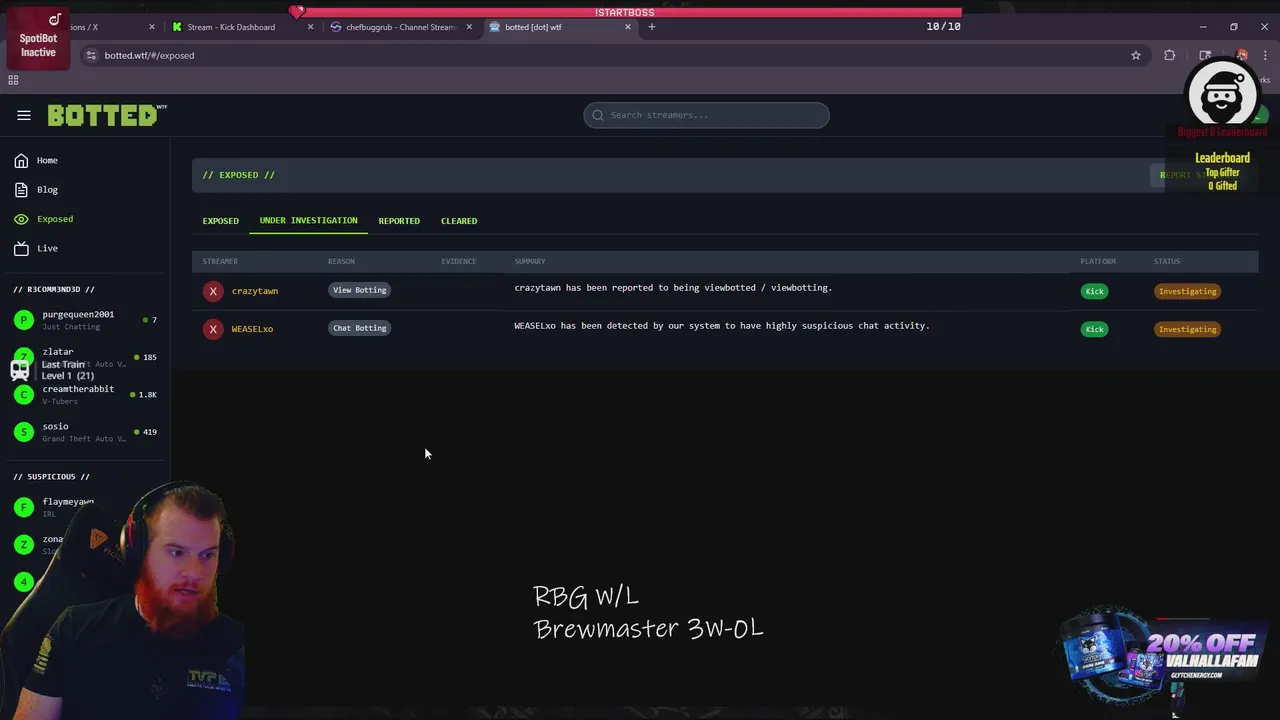Switch to the EXPOSED tab
Screen dimensions: 1280x720
coord(221,221)
